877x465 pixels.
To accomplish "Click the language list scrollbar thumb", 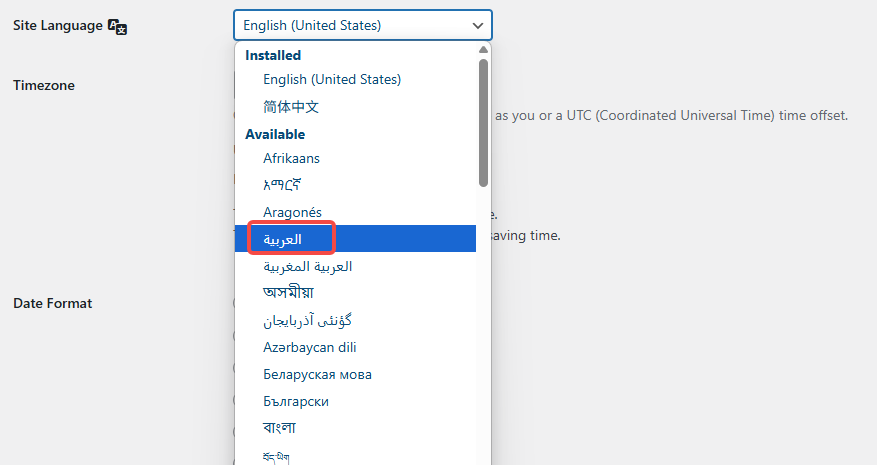I will (x=484, y=120).
